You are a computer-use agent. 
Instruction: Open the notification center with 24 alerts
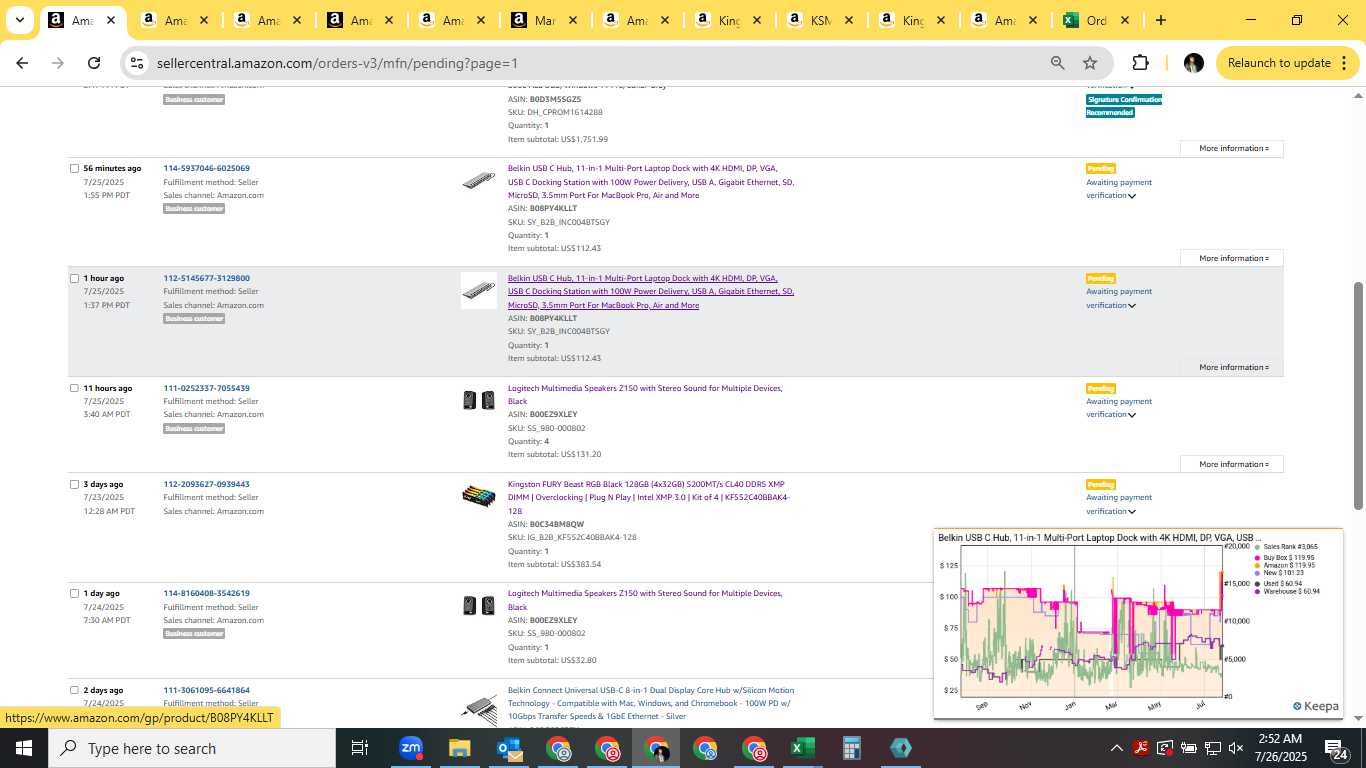(x=1336, y=748)
